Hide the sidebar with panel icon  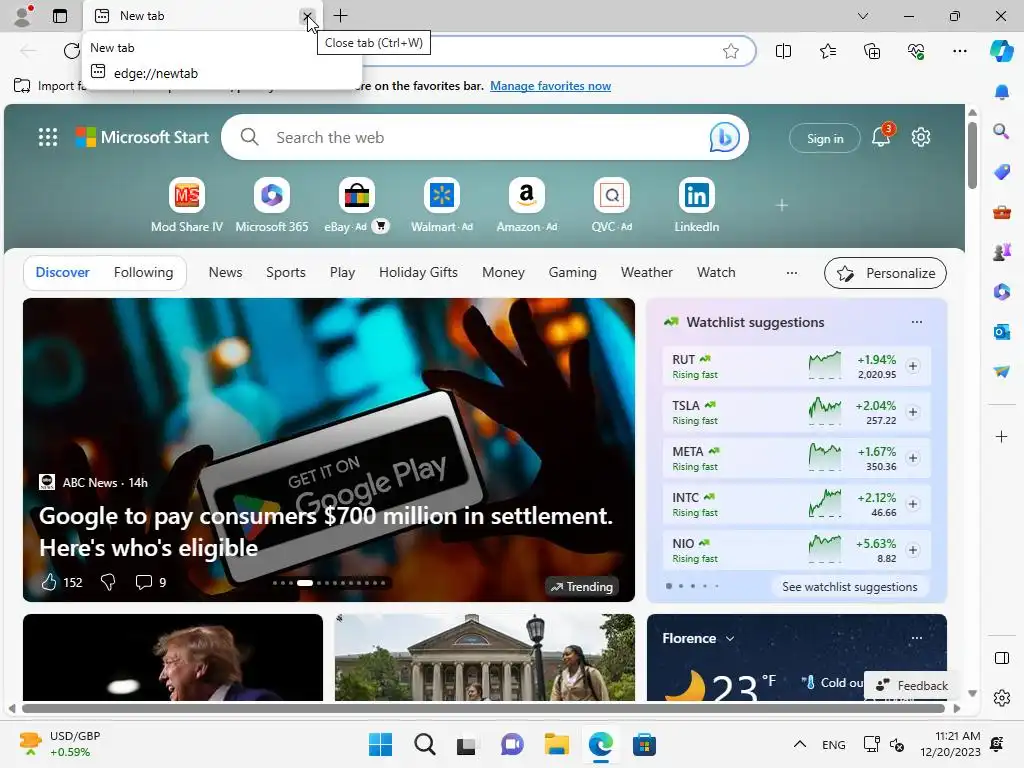click(x=1002, y=658)
